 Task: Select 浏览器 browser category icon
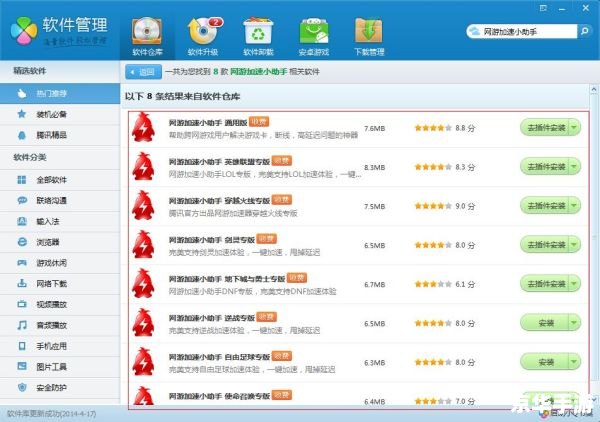[22, 242]
